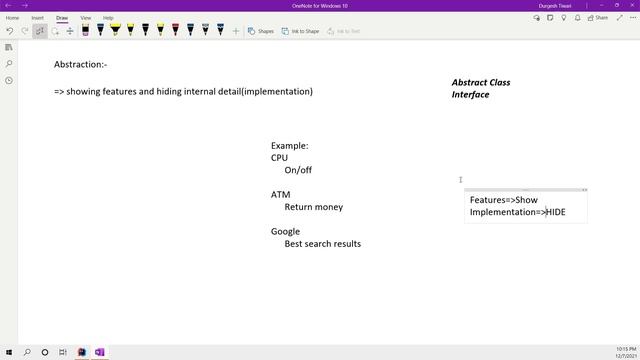
Task: Toggle the select objects or type text tool
Action: point(40,31)
